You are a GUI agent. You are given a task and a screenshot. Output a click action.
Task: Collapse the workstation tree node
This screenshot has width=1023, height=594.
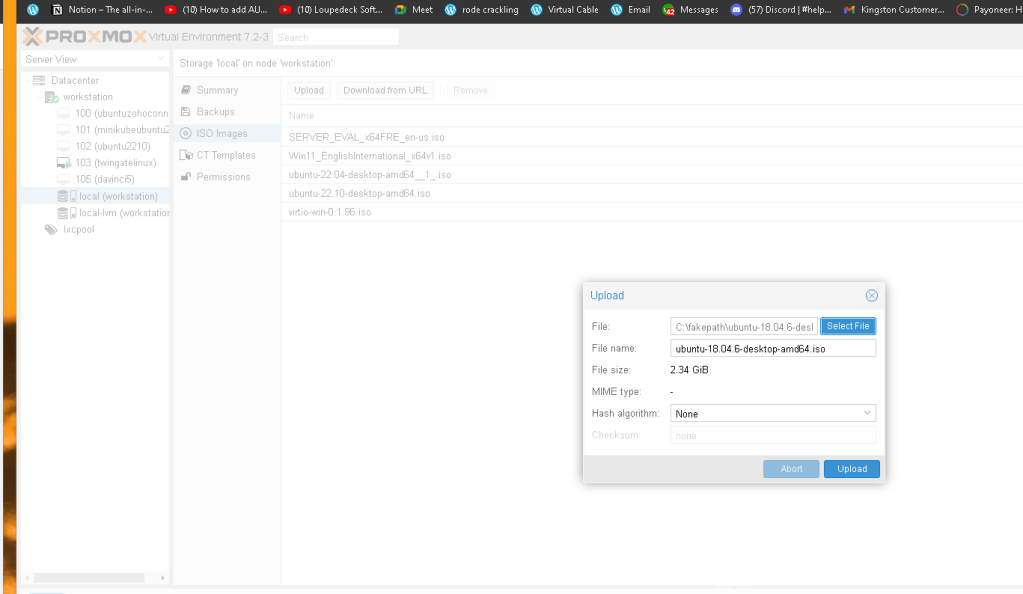40,97
